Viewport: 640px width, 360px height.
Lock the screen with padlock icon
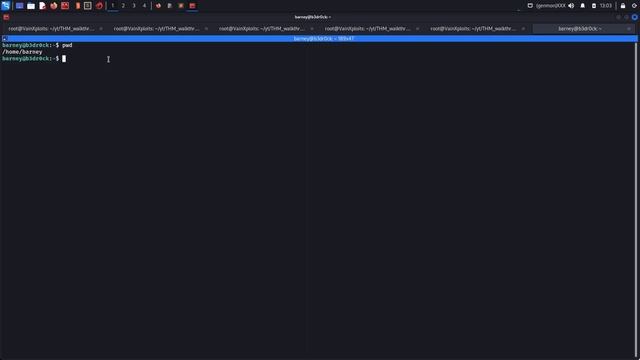tap(623, 6)
